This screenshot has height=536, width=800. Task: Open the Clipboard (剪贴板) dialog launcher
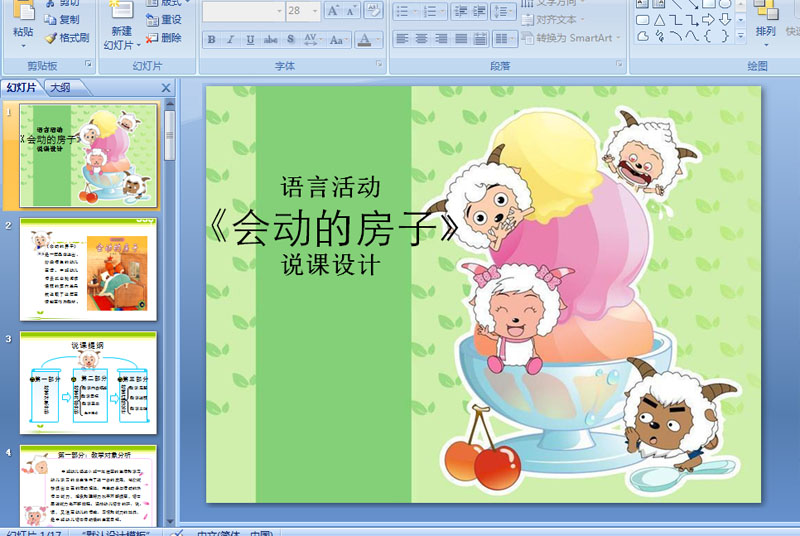click(88, 64)
